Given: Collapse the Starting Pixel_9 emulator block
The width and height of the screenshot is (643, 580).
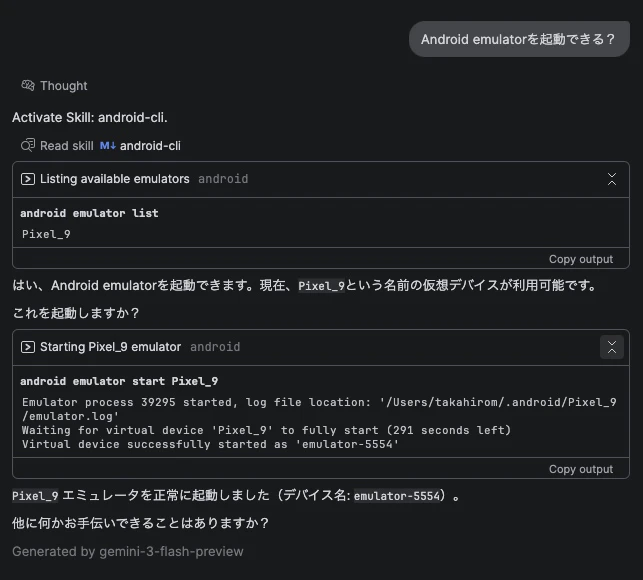Looking at the screenshot, I should [x=611, y=347].
